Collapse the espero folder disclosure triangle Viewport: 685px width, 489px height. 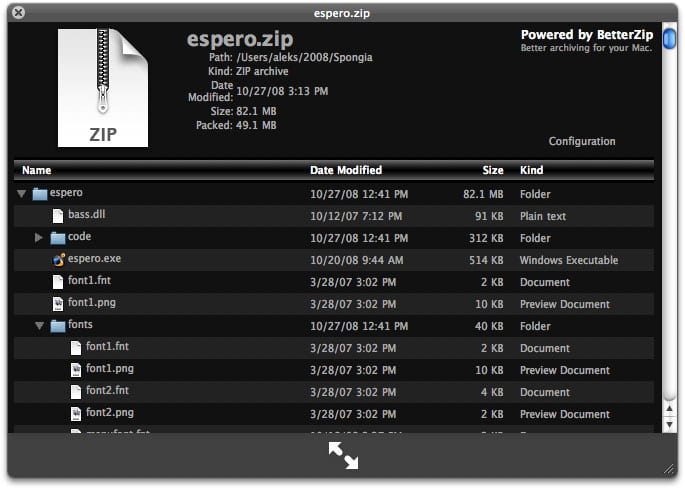(21, 194)
